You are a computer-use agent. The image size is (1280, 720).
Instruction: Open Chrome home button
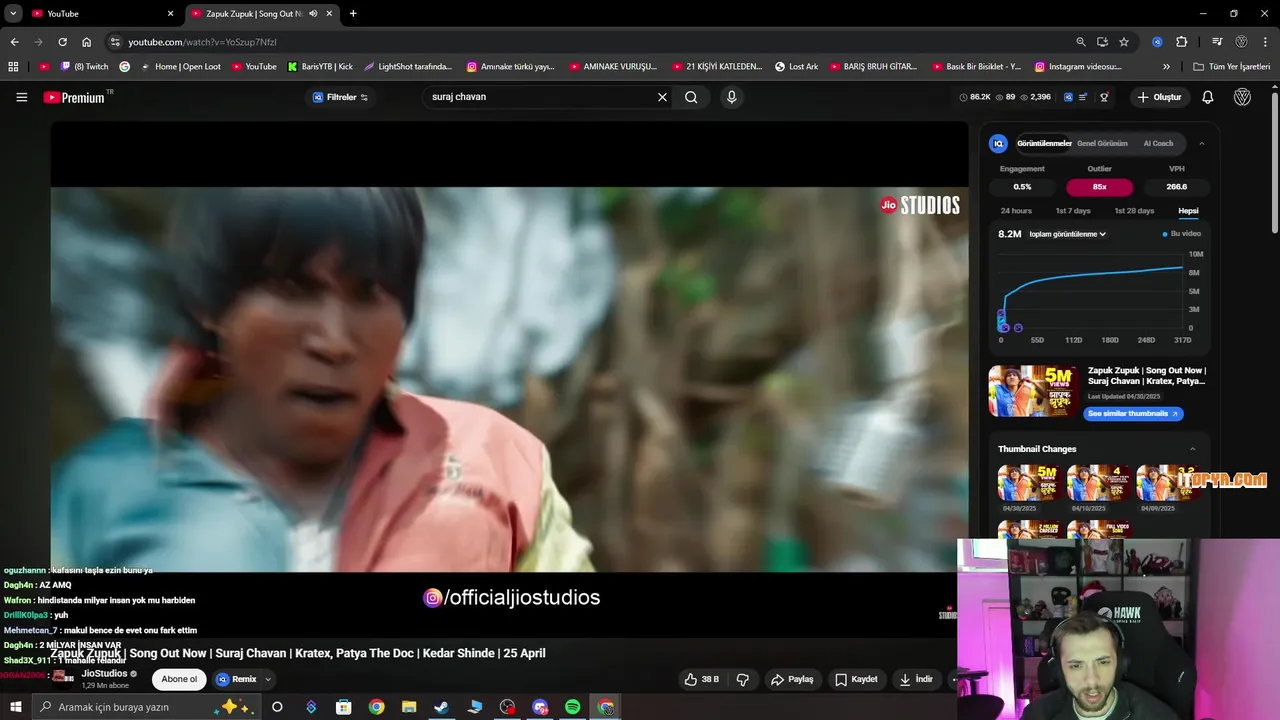[x=86, y=42]
